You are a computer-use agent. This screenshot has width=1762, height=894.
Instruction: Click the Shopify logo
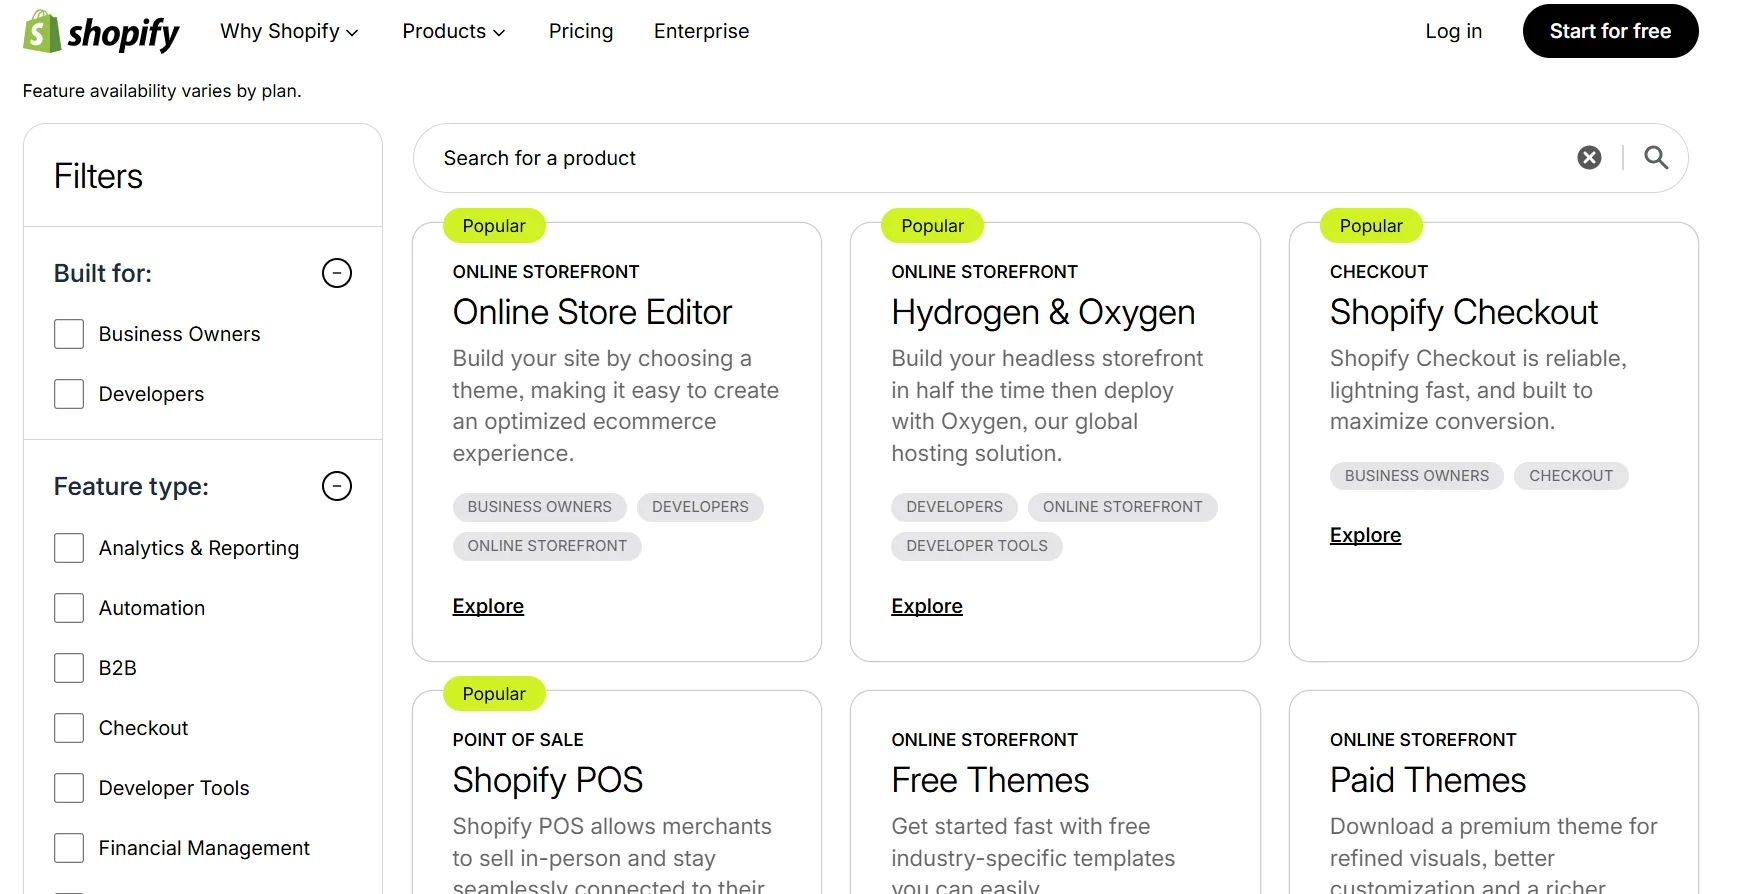[101, 32]
